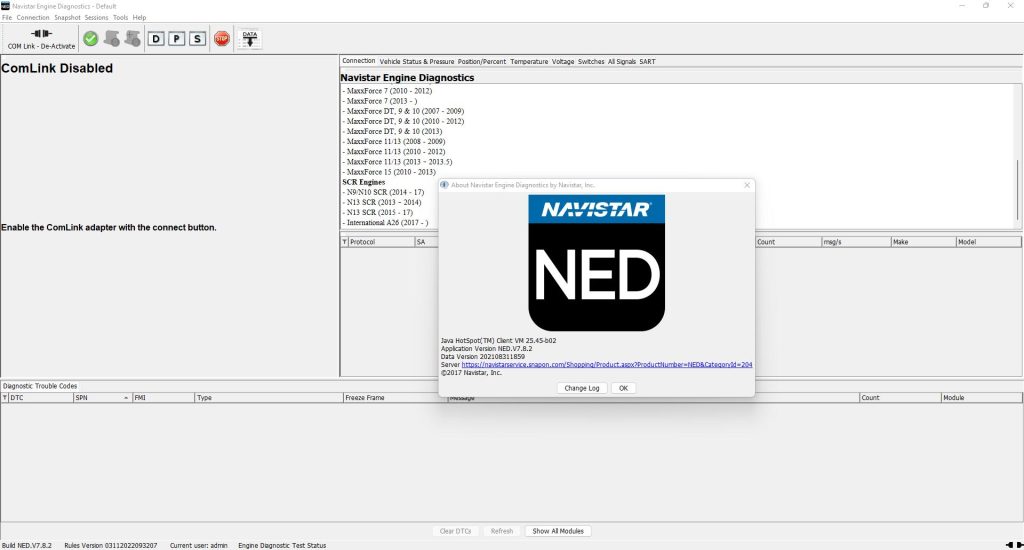Viewport: 1024px width, 550px height.
Task: Click the Freeze Frame column header
Action: click(x=395, y=397)
